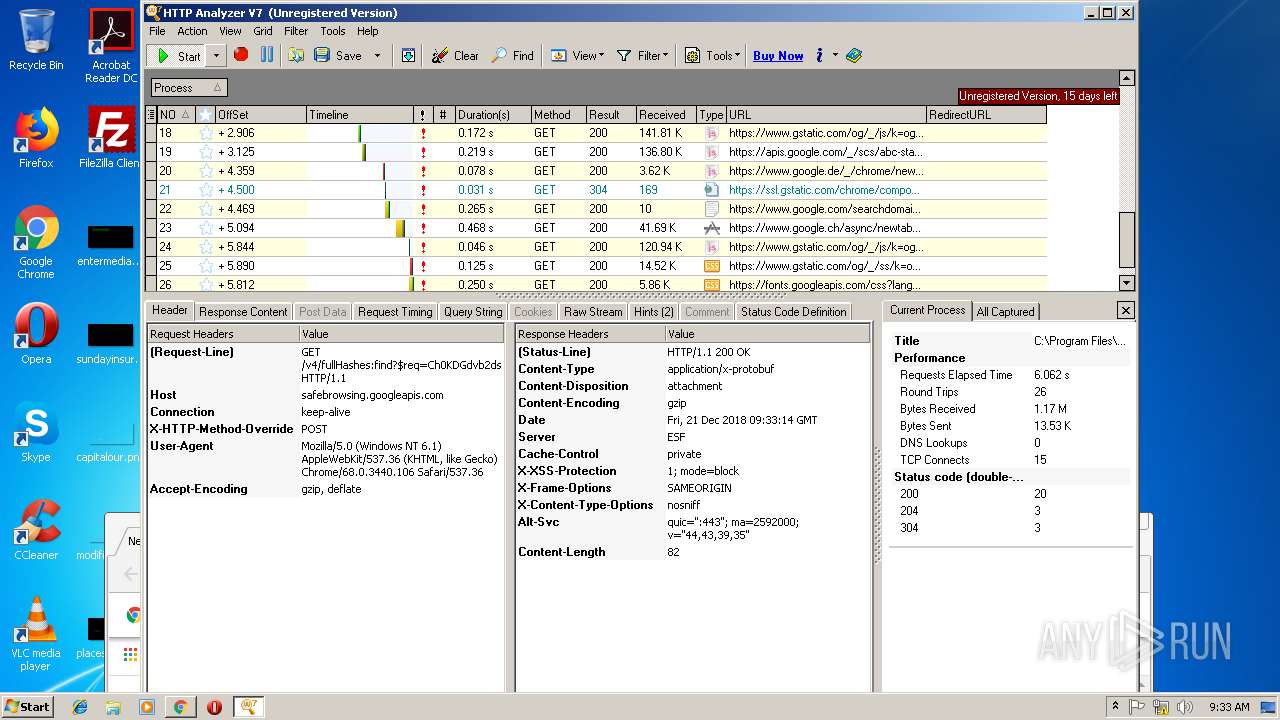Screen dimensions: 1280x720
Task: Click the grid vertical scrollbar thumb
Action: coord(1127,240)
